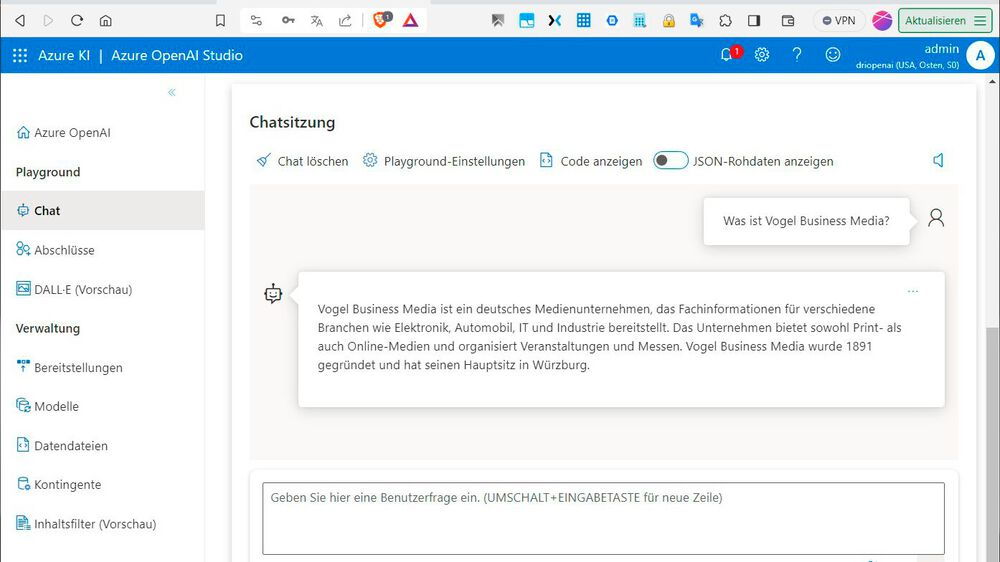The width and height of the screenshot is (1000, 562).
Task: Go back with the browser back arrow
Action: point(20,20)
